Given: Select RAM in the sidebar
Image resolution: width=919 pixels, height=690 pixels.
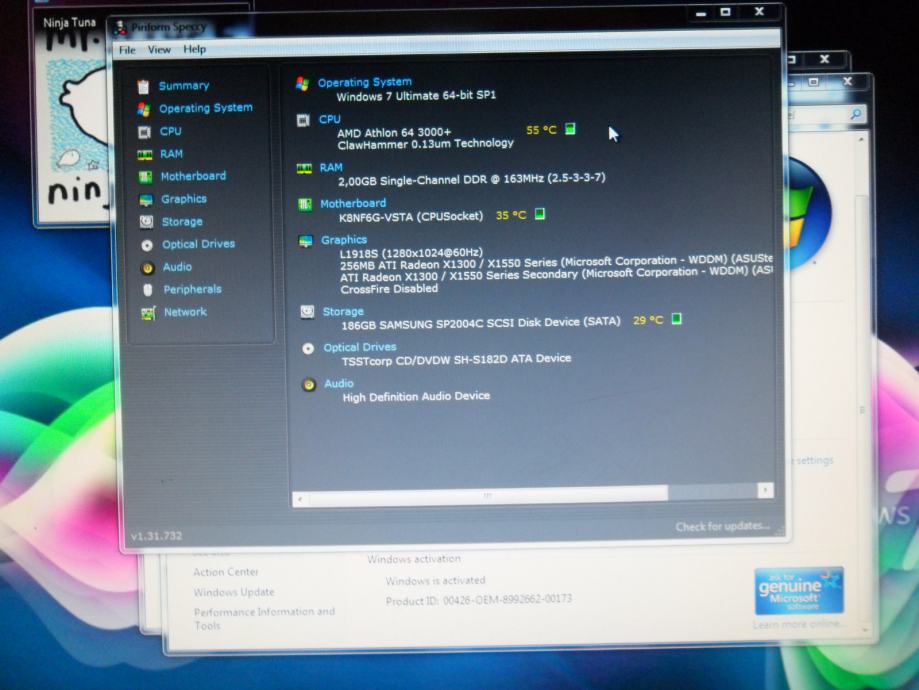Looking at the screenshot, I should click(172, 154).
